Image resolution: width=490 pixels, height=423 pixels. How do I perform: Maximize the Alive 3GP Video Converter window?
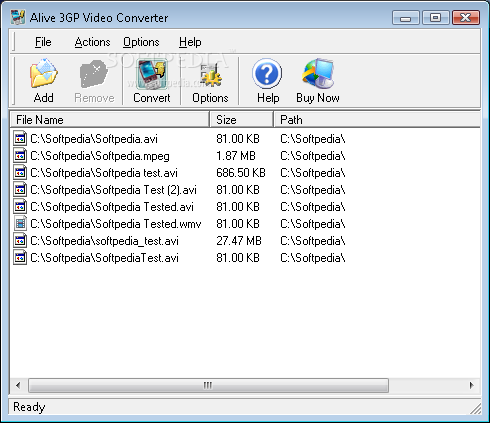(x=435, y=18)
